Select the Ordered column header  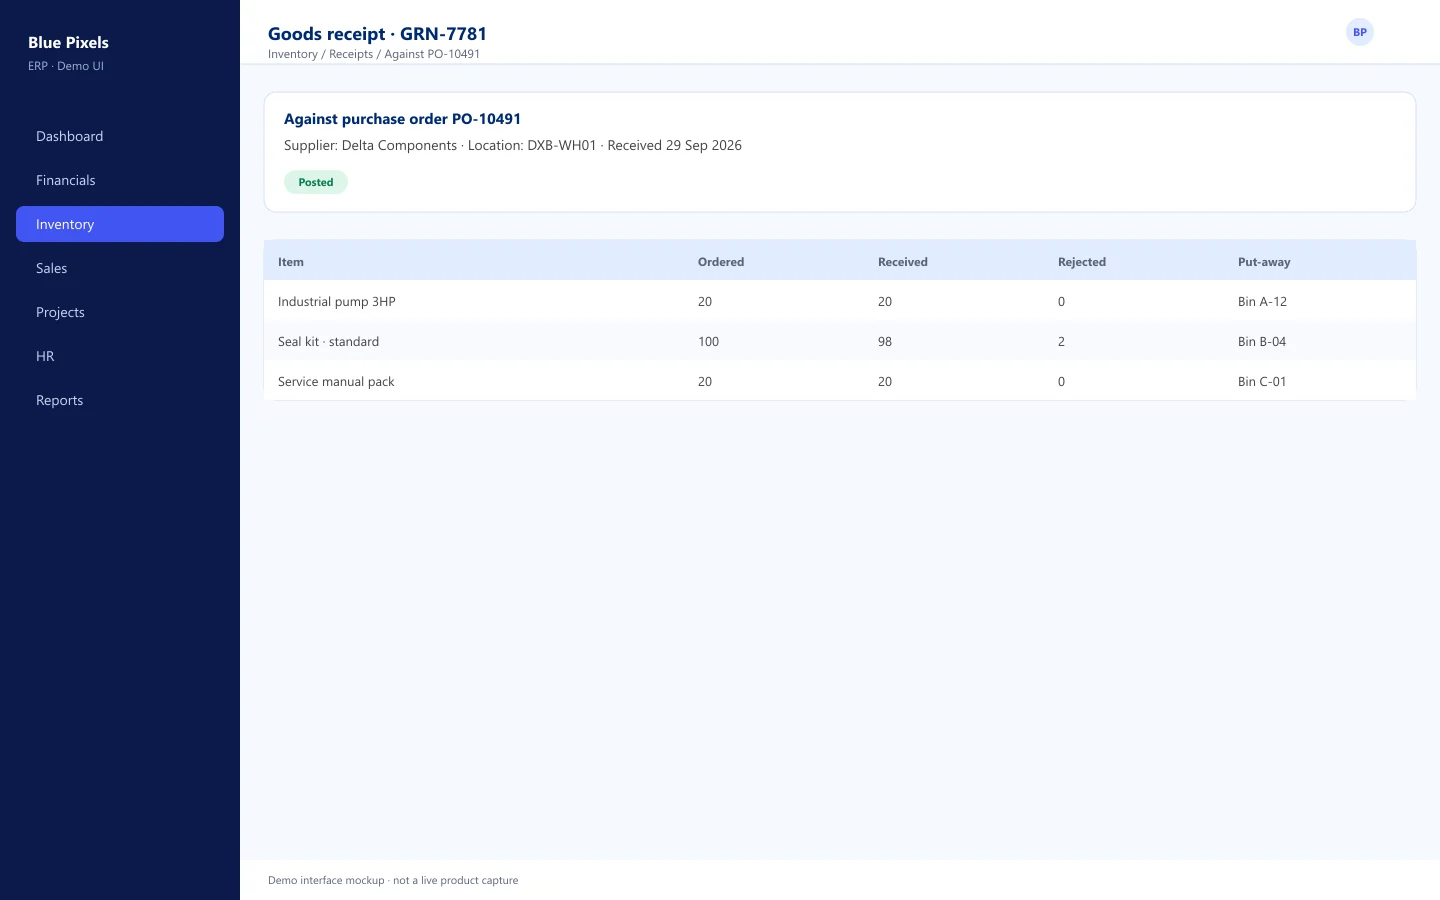pyautogui.click(x=721, y=262)
